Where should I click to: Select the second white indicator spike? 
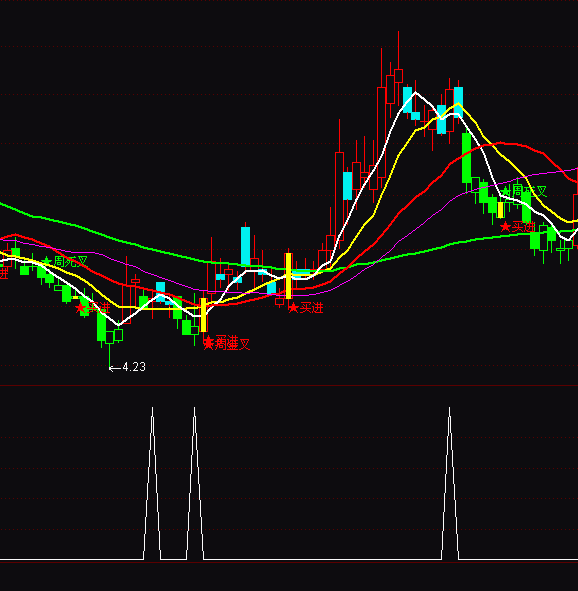pos(194,483)
